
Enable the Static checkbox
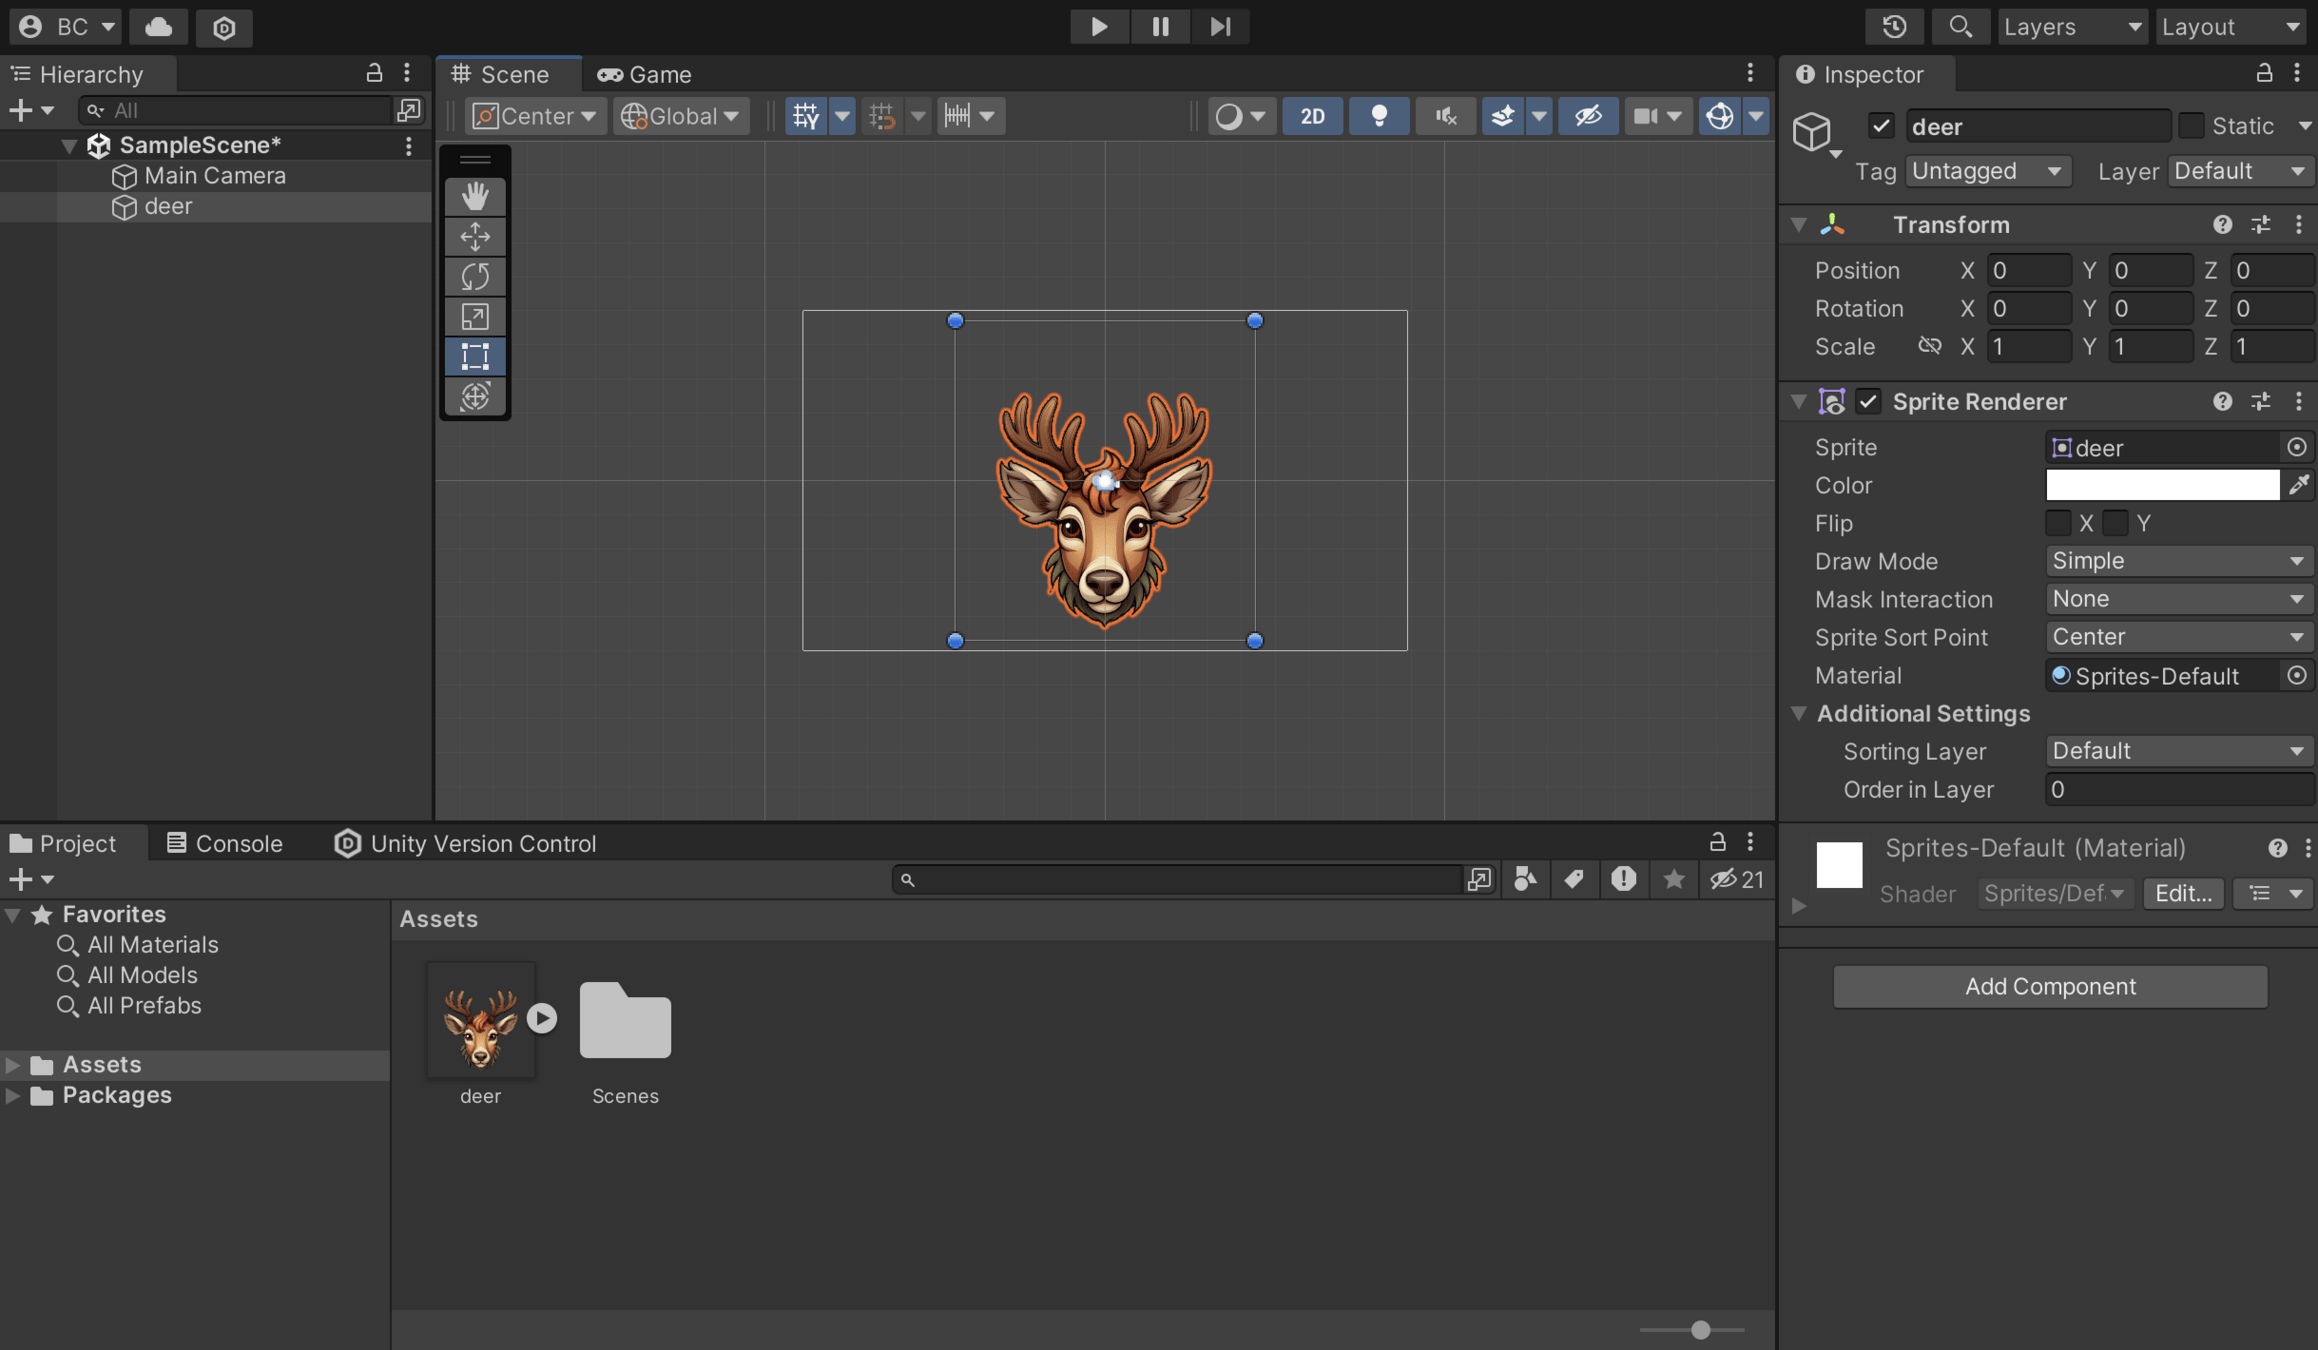coord(2190,126)
